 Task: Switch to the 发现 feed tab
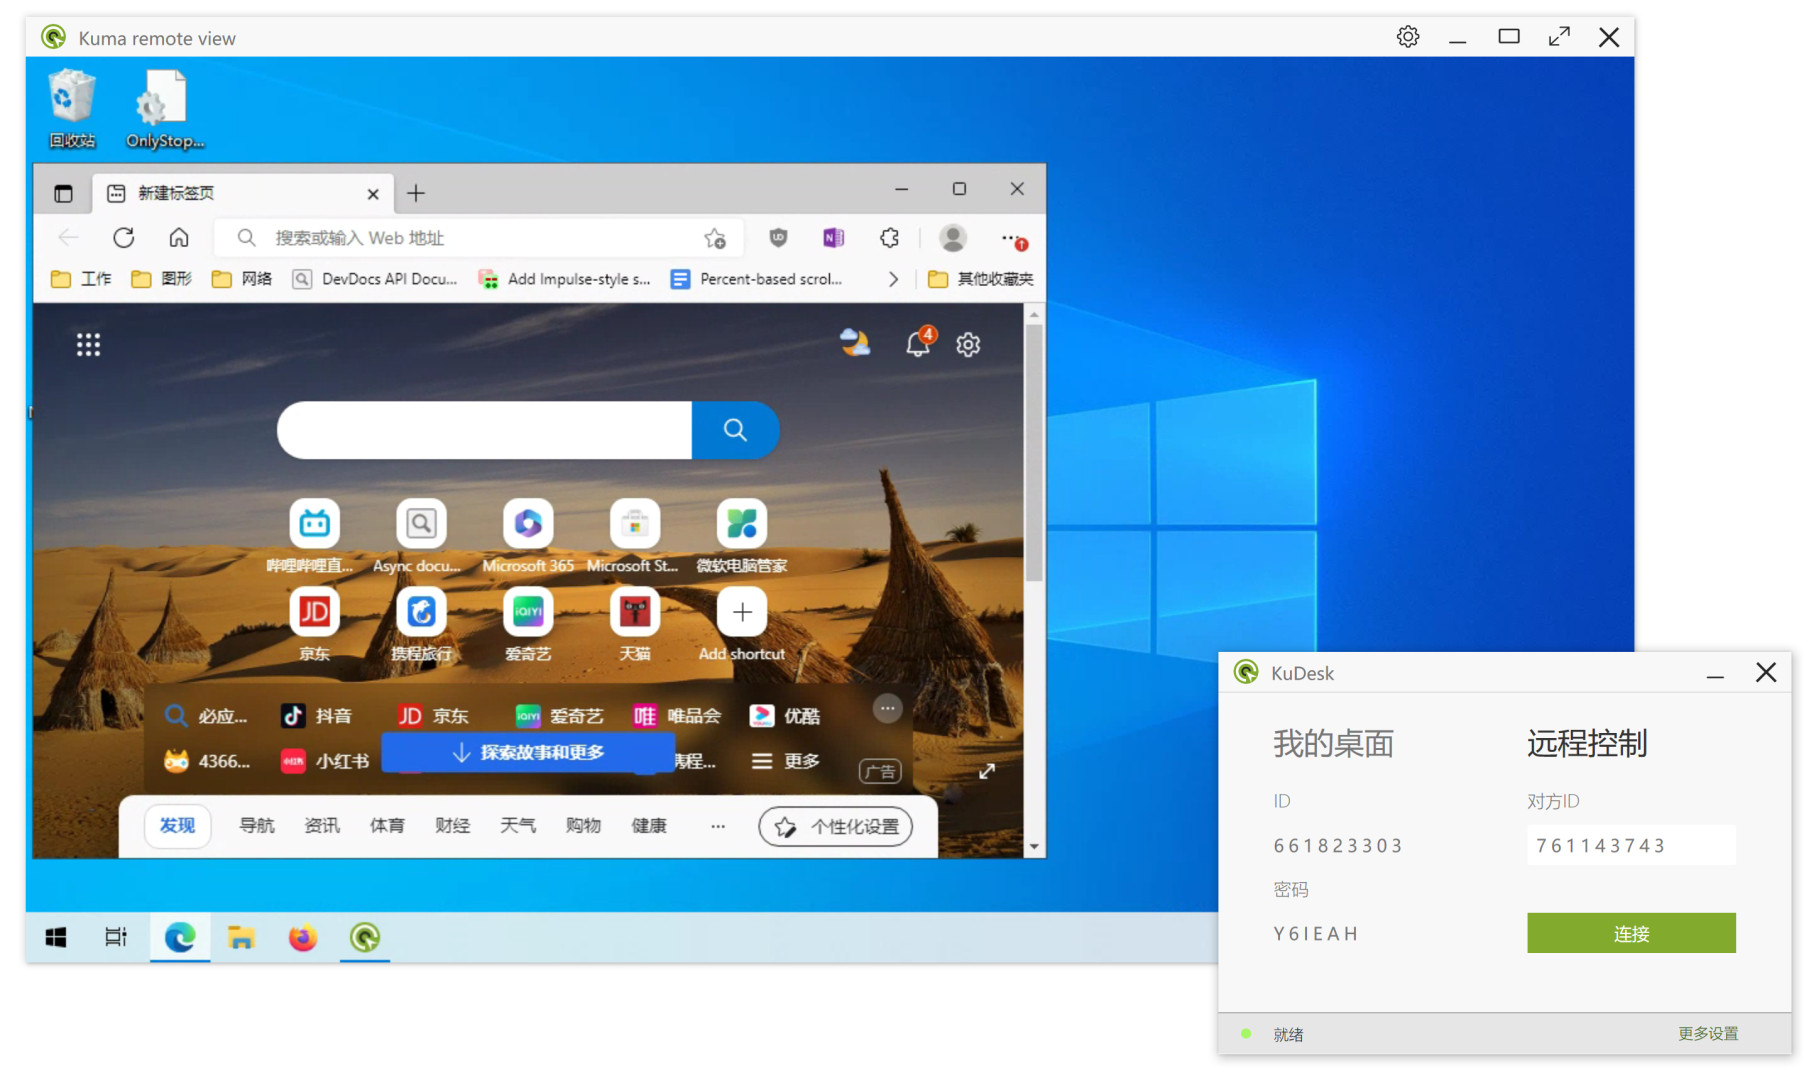pyautogui.click(x=178, y=826)
